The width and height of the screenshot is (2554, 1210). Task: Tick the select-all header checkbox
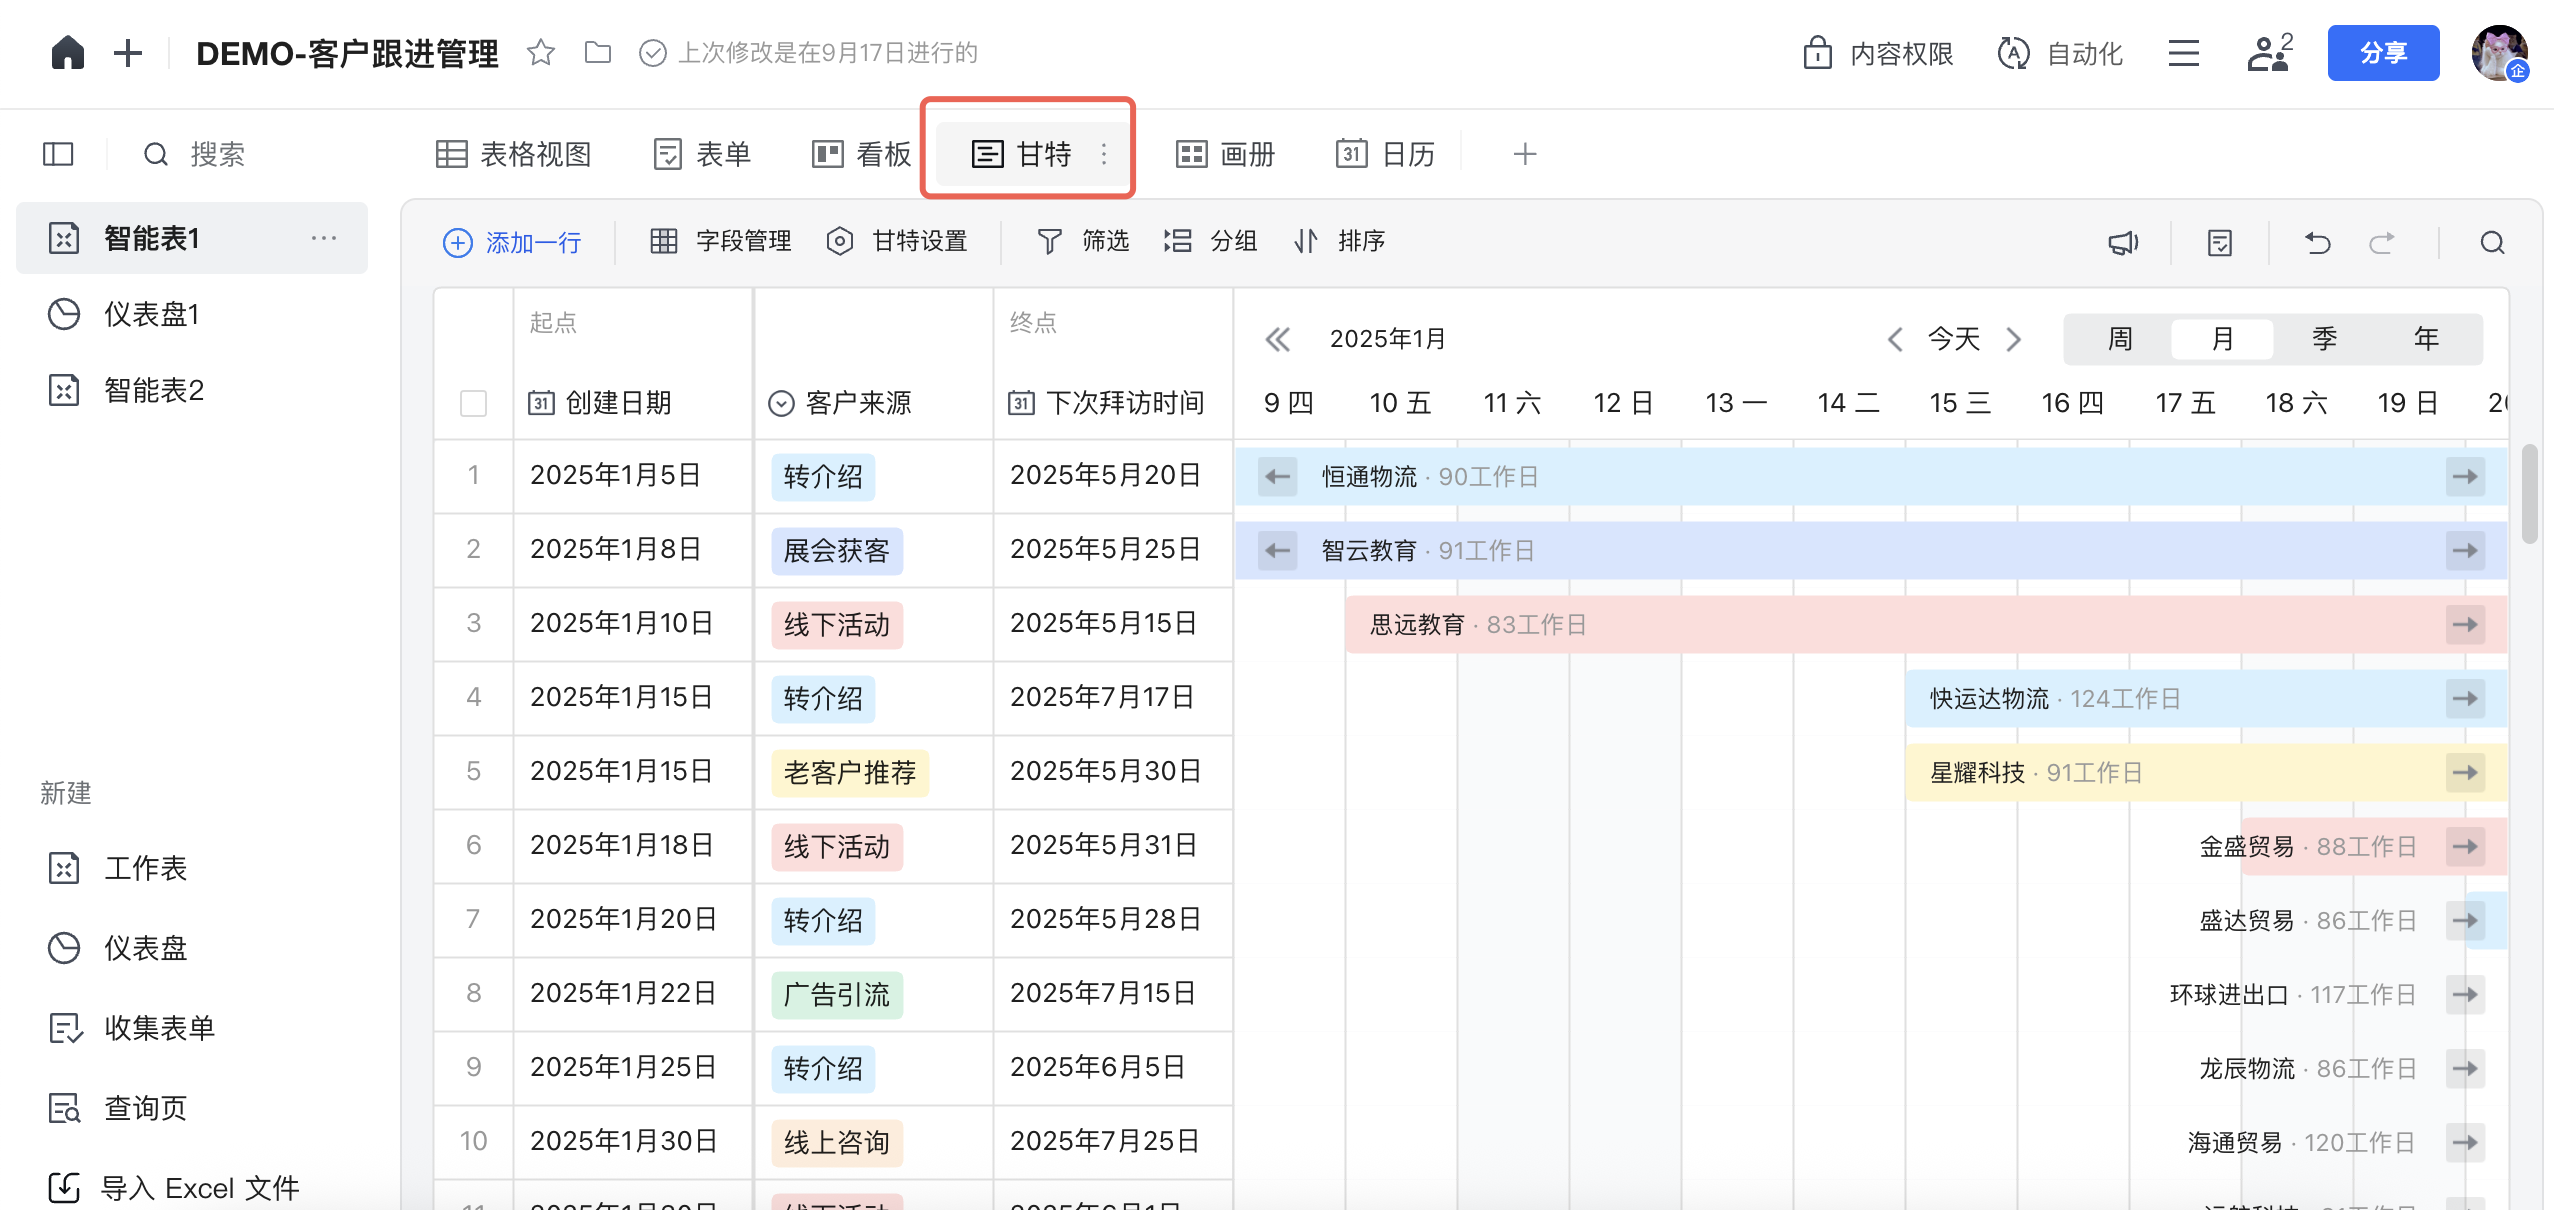pos(473,403)
